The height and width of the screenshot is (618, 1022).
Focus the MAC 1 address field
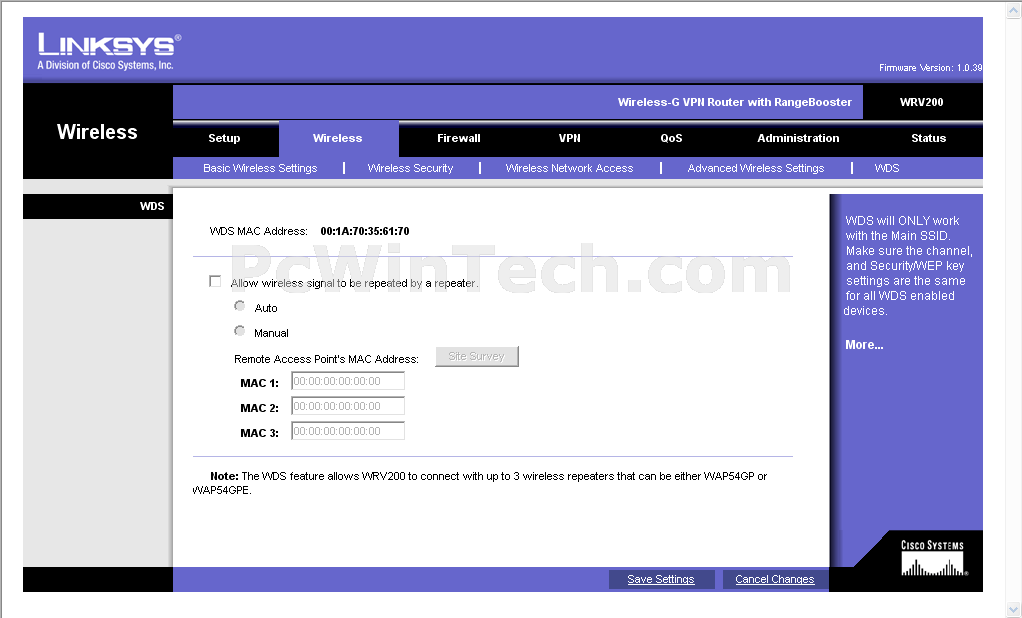pos(348,381)
